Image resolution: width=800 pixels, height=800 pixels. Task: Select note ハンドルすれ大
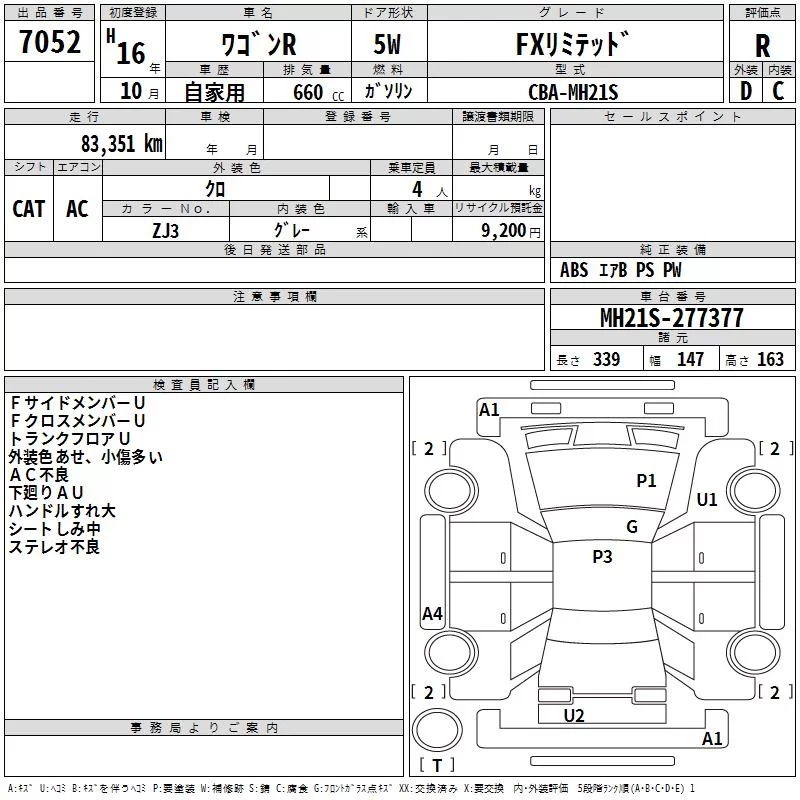coord(62,510)
